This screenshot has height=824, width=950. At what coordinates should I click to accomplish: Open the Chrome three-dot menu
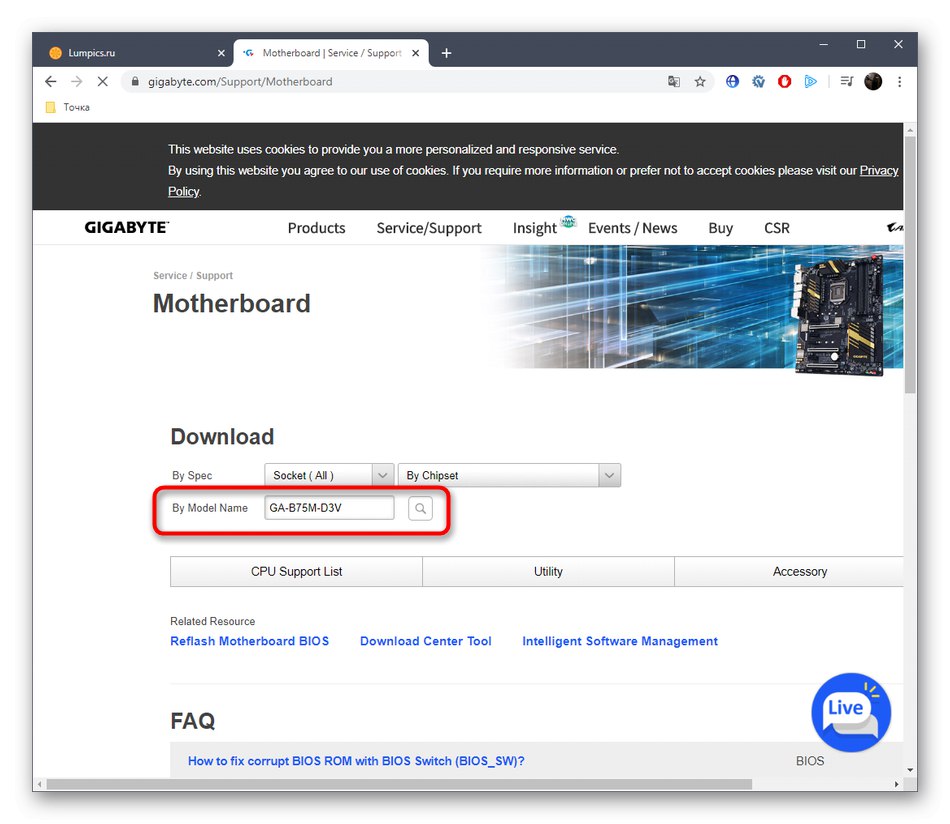coord(899,81)
